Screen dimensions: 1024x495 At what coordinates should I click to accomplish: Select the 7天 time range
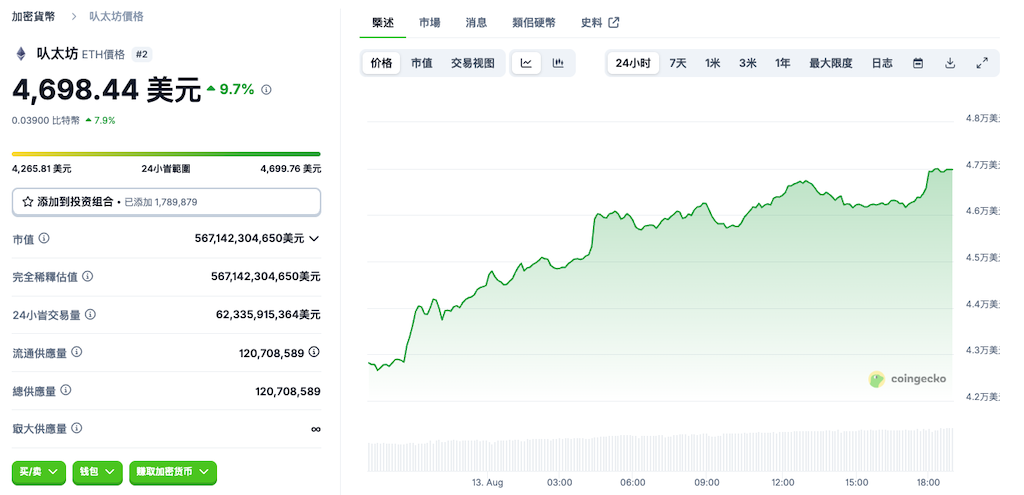pos(678,63)
